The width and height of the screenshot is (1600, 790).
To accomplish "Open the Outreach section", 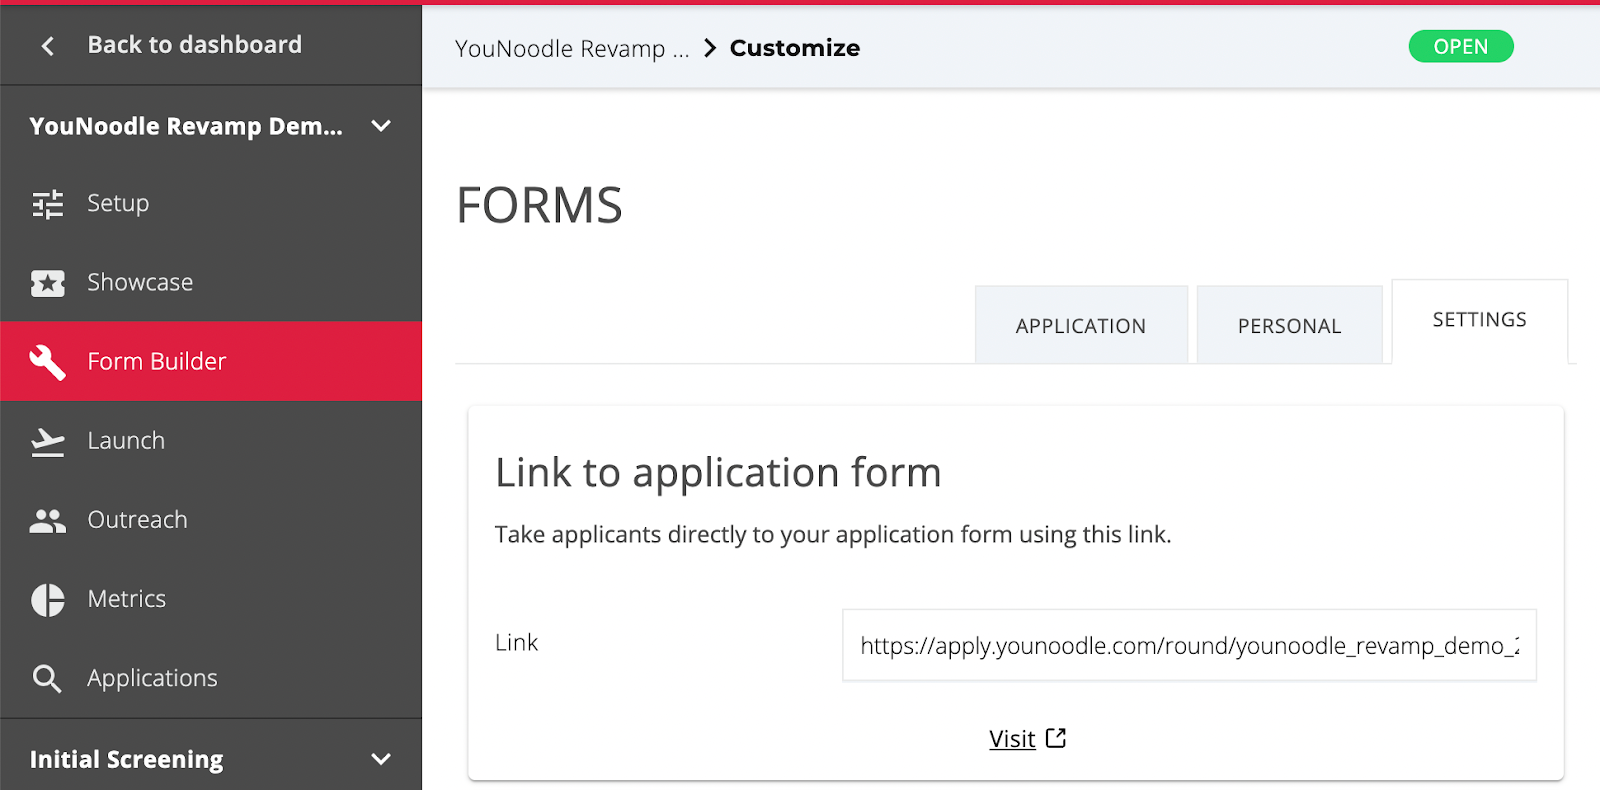I will (211, 519).
